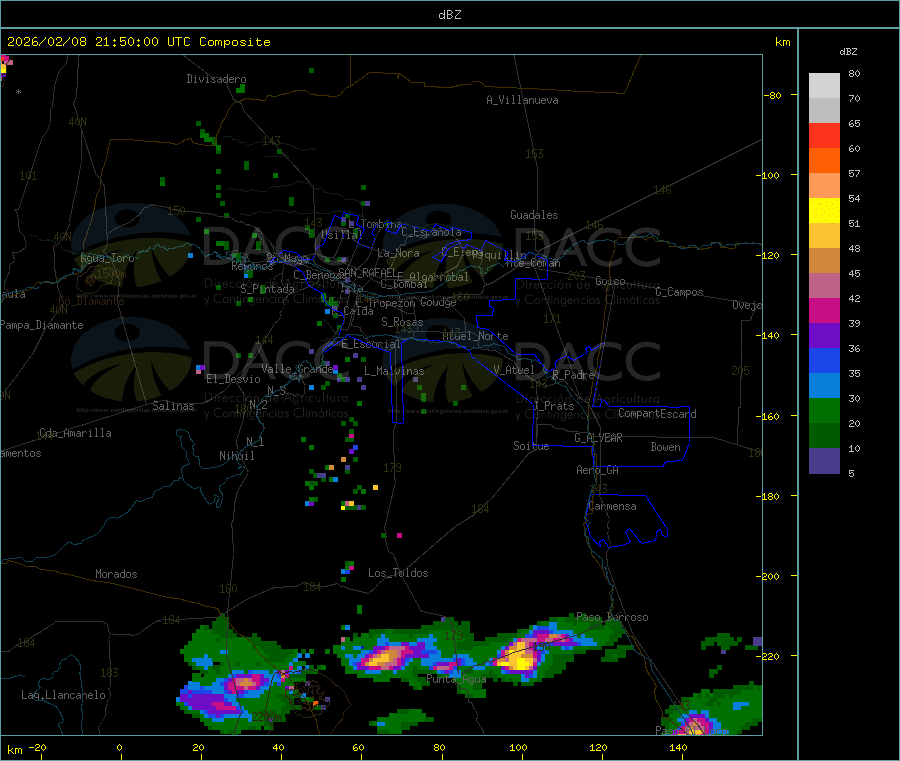This screenshot has height=761, width=900.
Task: Click the Punta_Agua label
Action: [x=456, y=679]
